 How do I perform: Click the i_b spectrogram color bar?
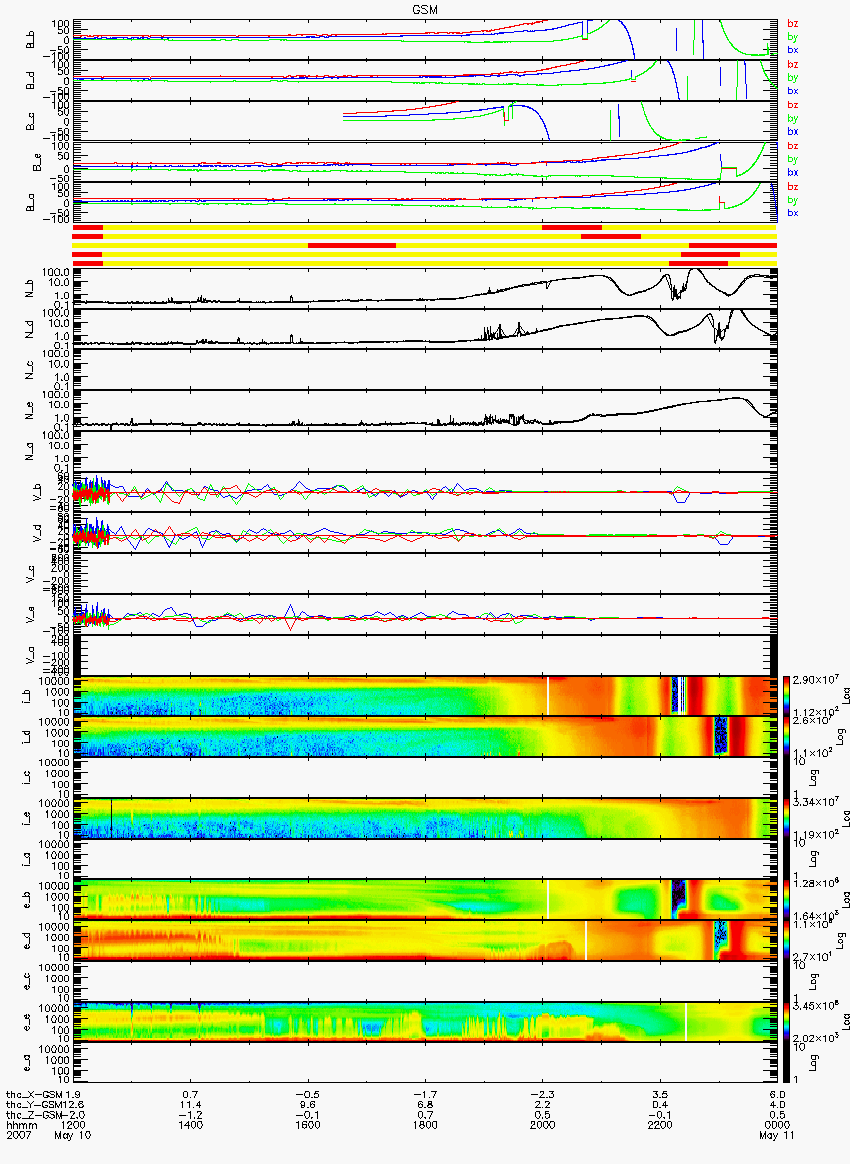tap(787, 696)
